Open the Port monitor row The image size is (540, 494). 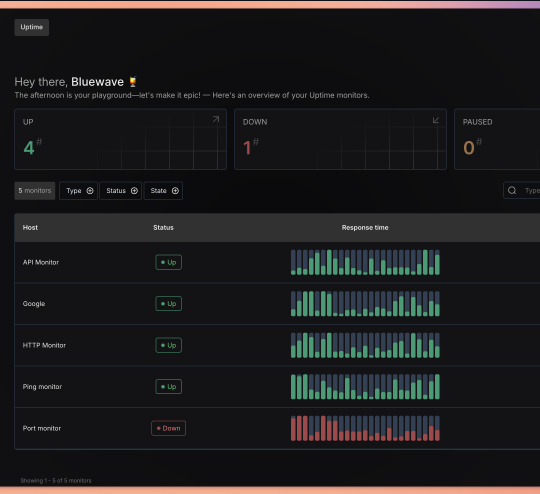coord(277,428)
